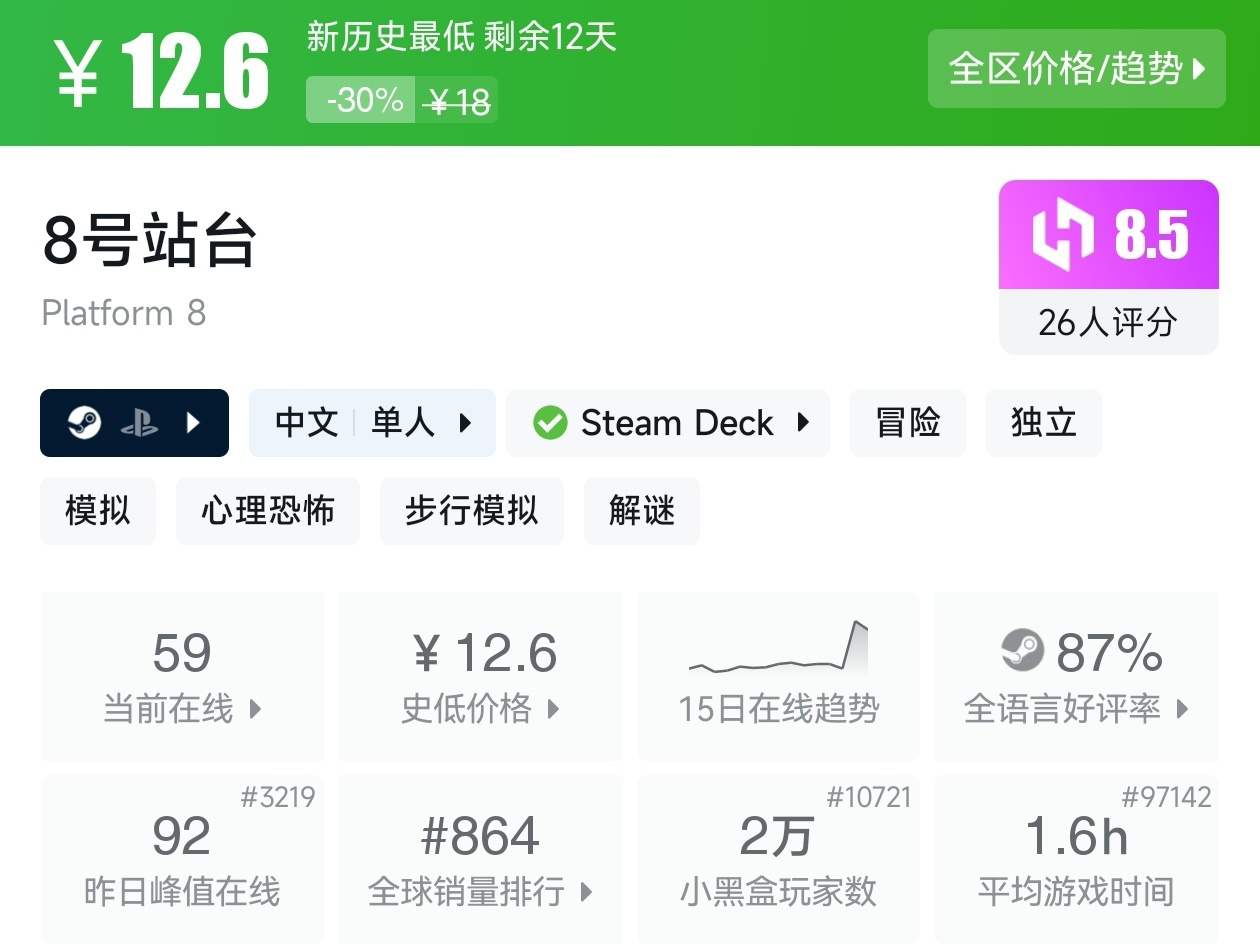1260x947 pixels.
Task: Open 全区价格/趋势 regional price trends
Action: [x=1076, y=69]
